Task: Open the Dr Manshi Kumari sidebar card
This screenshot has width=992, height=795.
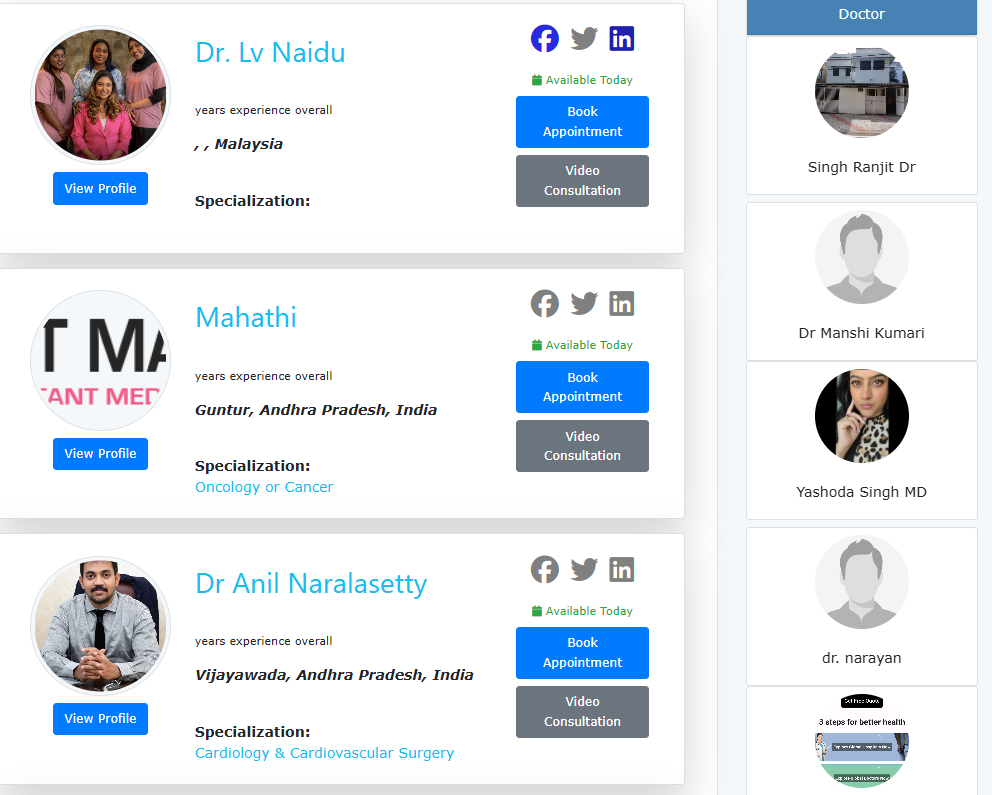Action: point(862,281)
